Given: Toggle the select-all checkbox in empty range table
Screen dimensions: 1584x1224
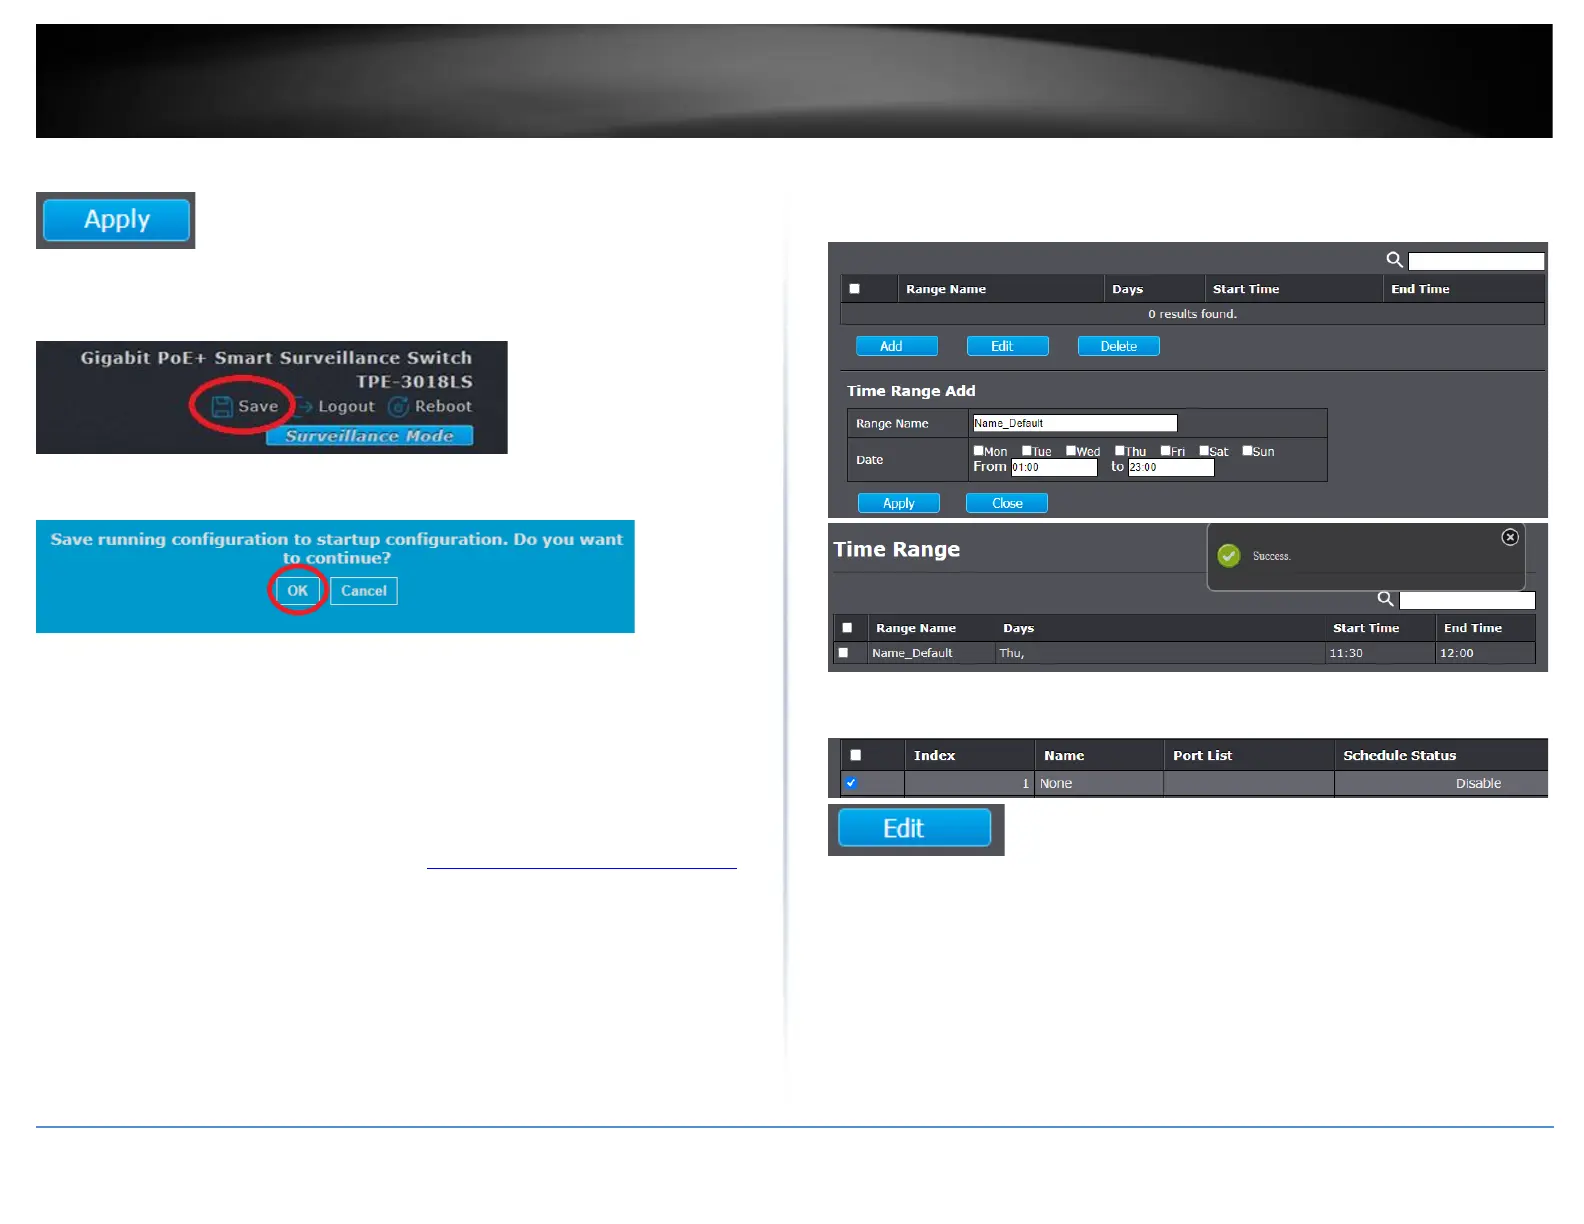Looking at the screenshot, I should (x=854, y=289).
